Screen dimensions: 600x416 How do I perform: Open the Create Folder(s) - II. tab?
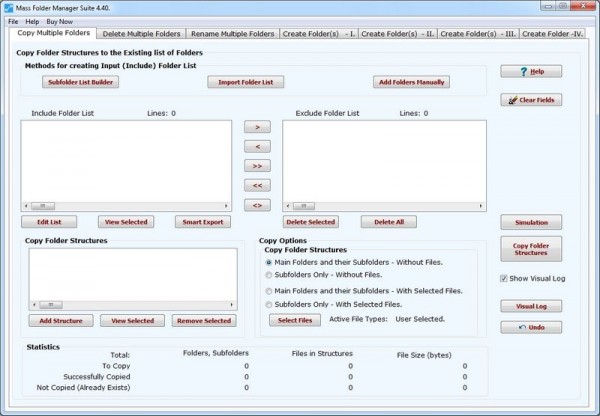point(398,34)
